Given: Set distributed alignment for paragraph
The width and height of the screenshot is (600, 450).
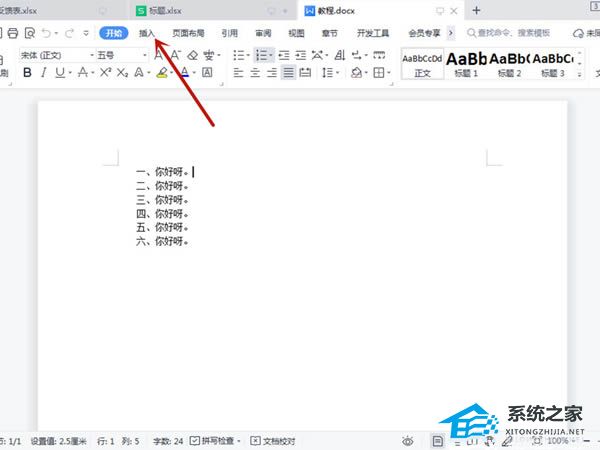Looking at the screenshot, I should tap(305, 72).
